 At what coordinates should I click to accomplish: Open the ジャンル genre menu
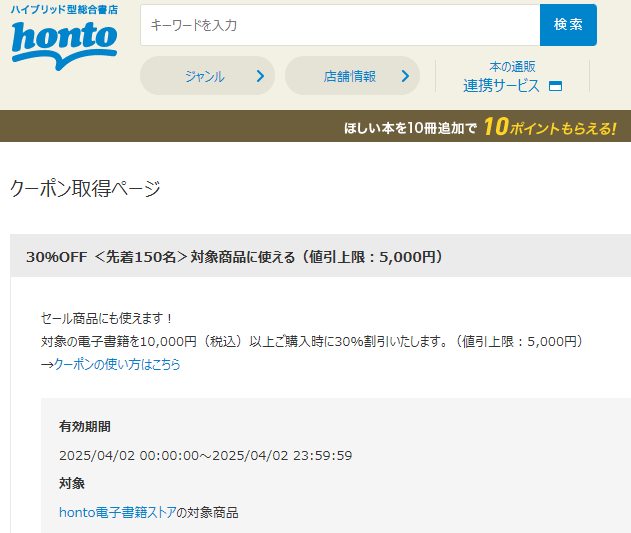click(x=207, y=76)
